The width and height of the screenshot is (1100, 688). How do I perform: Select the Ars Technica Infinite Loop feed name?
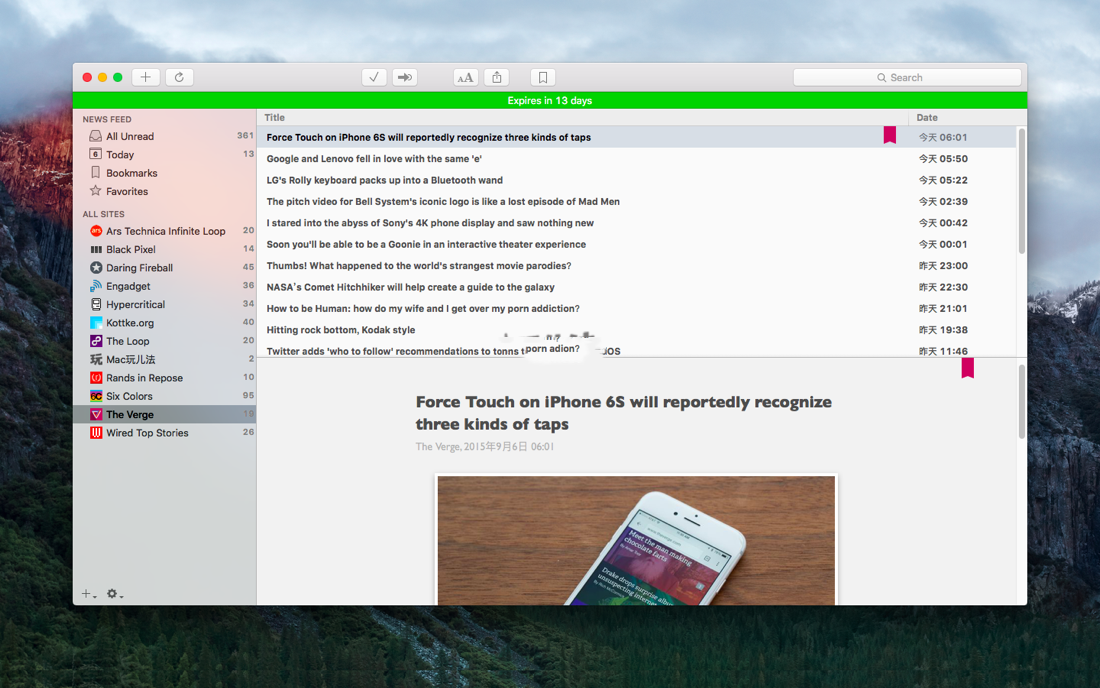(x=166, y=231)
